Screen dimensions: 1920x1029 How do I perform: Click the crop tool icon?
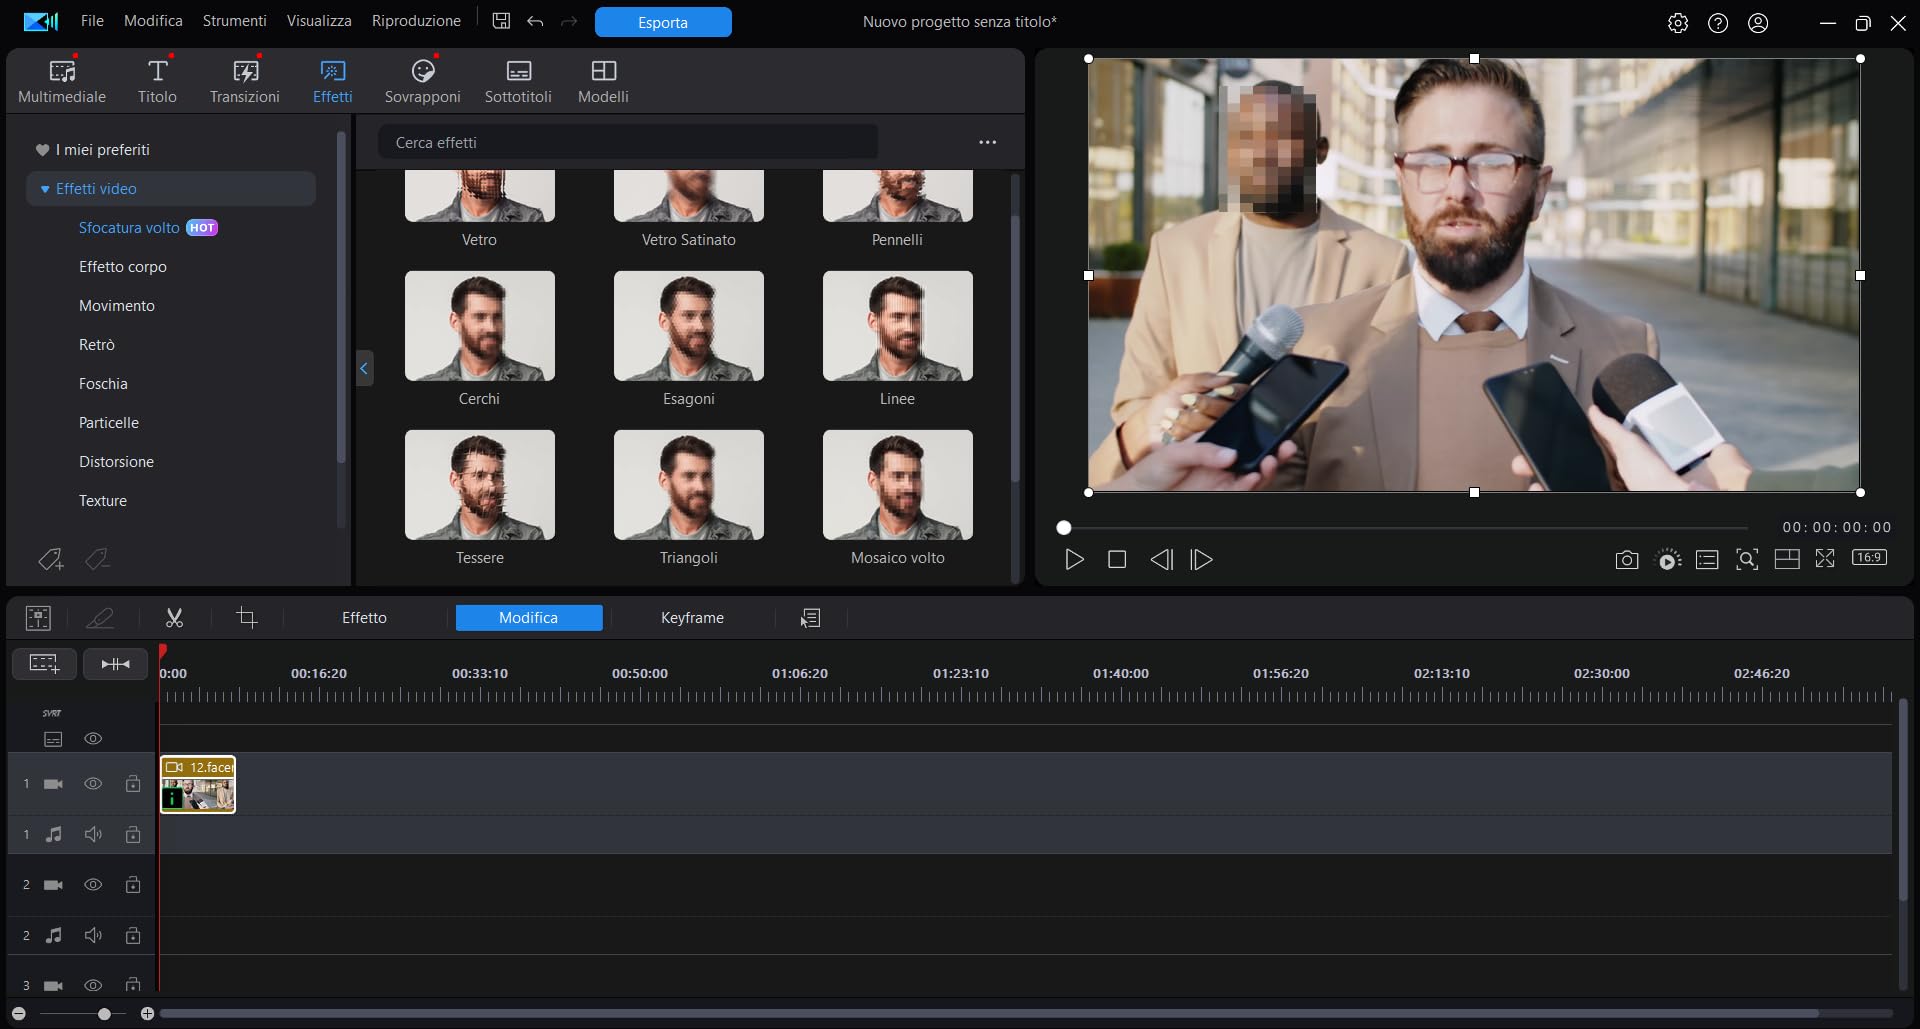[x=247, y=618]
